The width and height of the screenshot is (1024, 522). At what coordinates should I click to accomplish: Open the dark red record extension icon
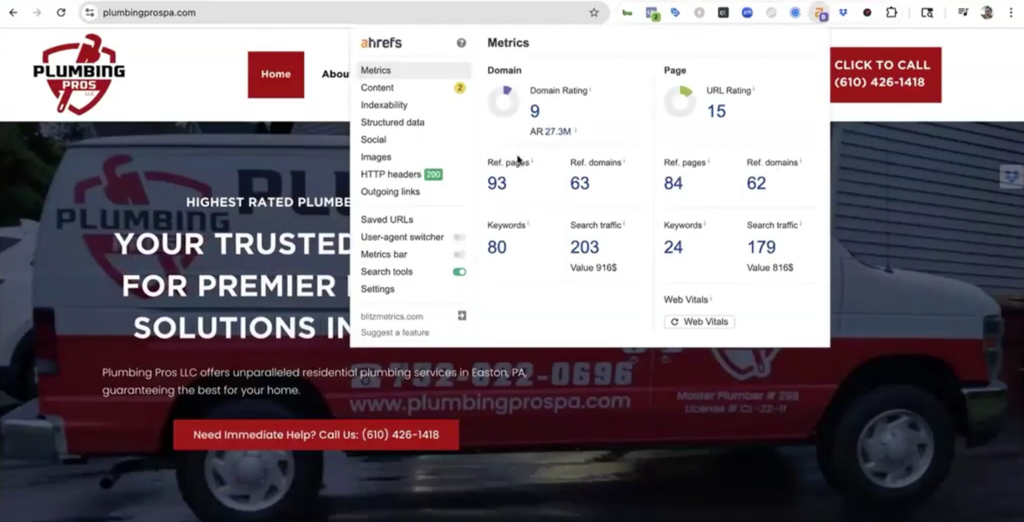coord(867,12)
